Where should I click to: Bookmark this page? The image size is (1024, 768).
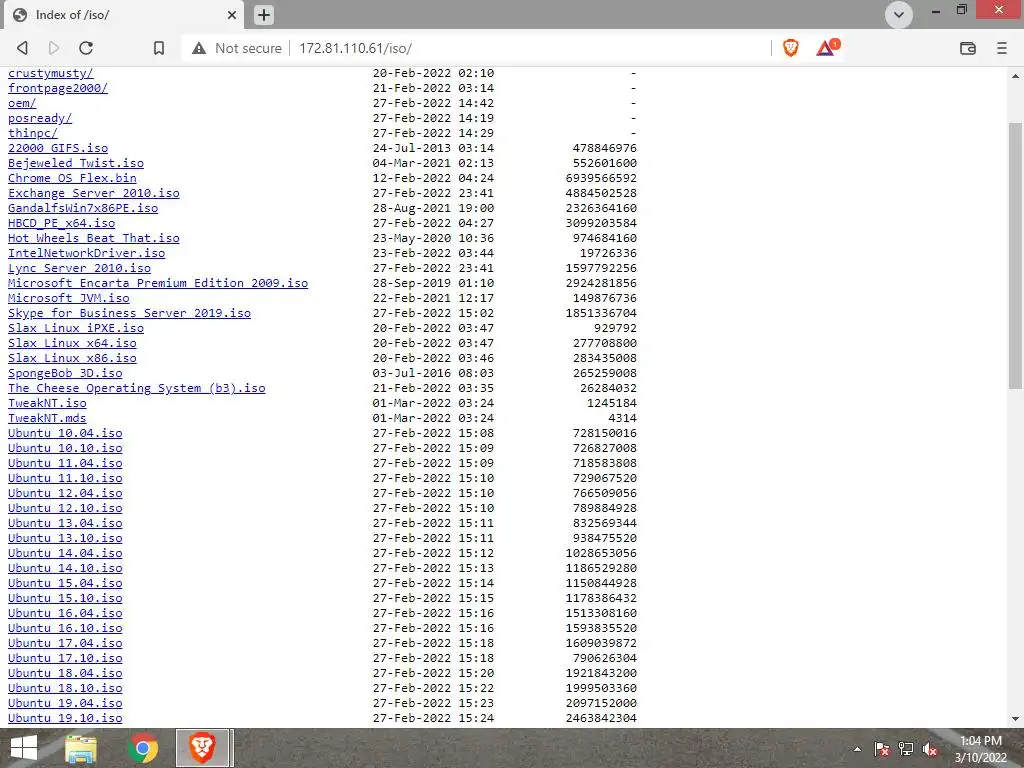(159, 48)
